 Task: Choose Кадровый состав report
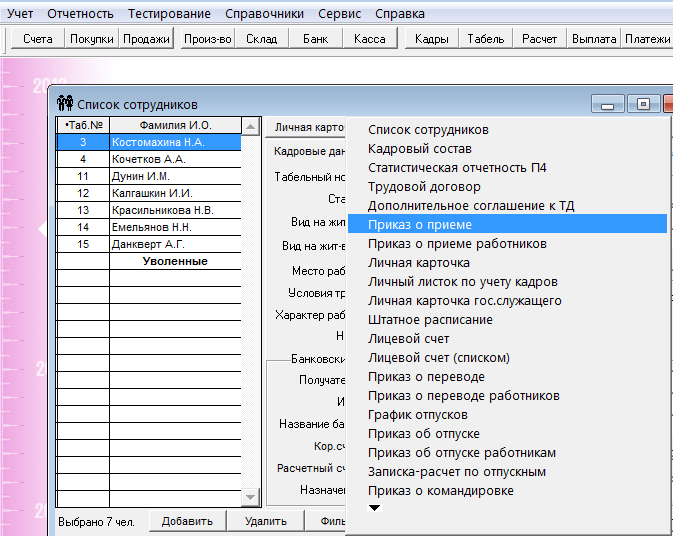507,148
